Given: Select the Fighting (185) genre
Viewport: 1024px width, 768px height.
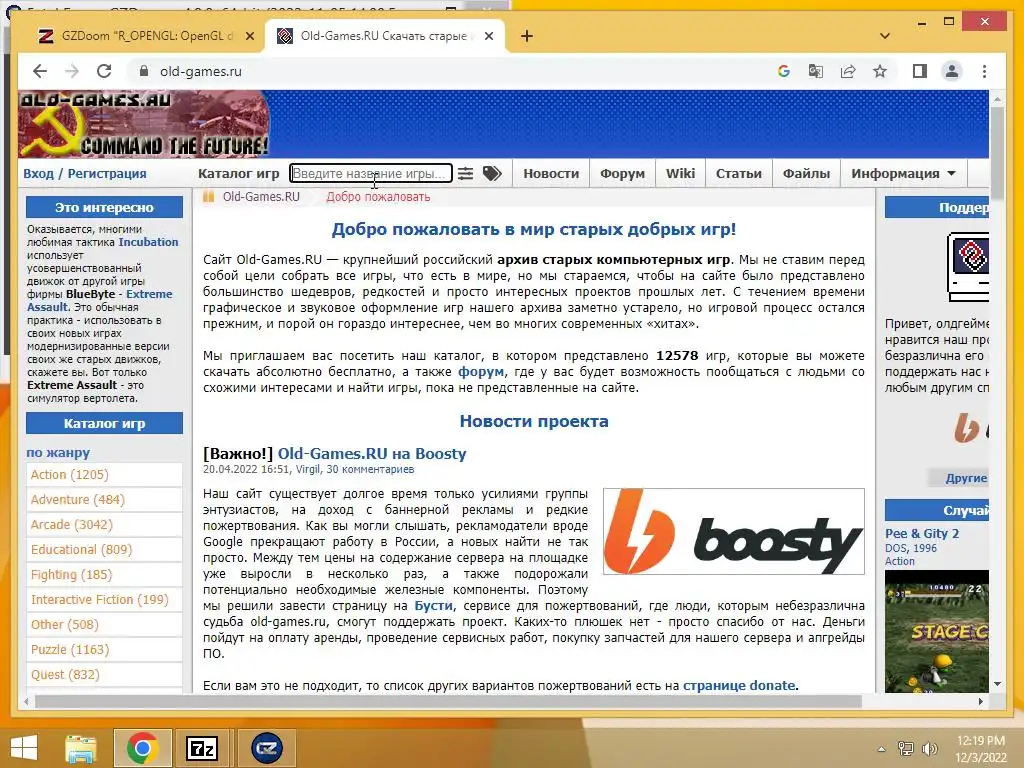Looking at the screenshot, I should click(72, 575).
